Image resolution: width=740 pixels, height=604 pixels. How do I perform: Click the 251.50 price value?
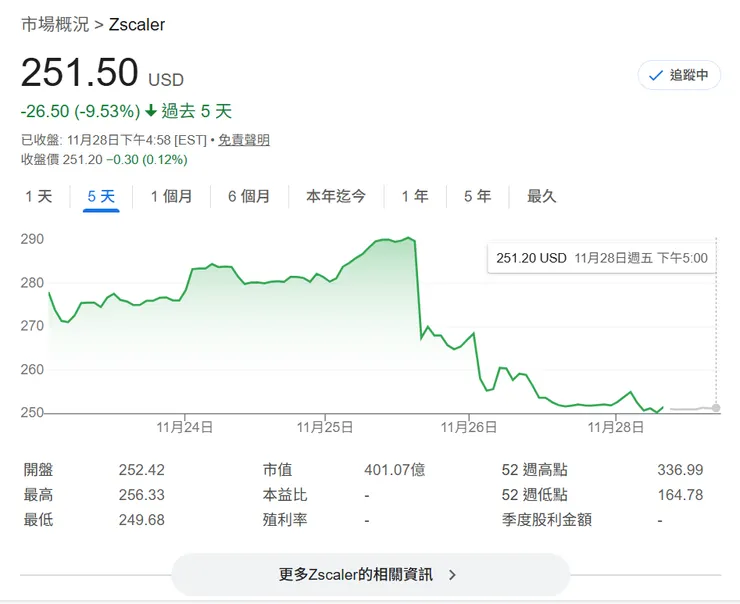[x=80, y=72]
